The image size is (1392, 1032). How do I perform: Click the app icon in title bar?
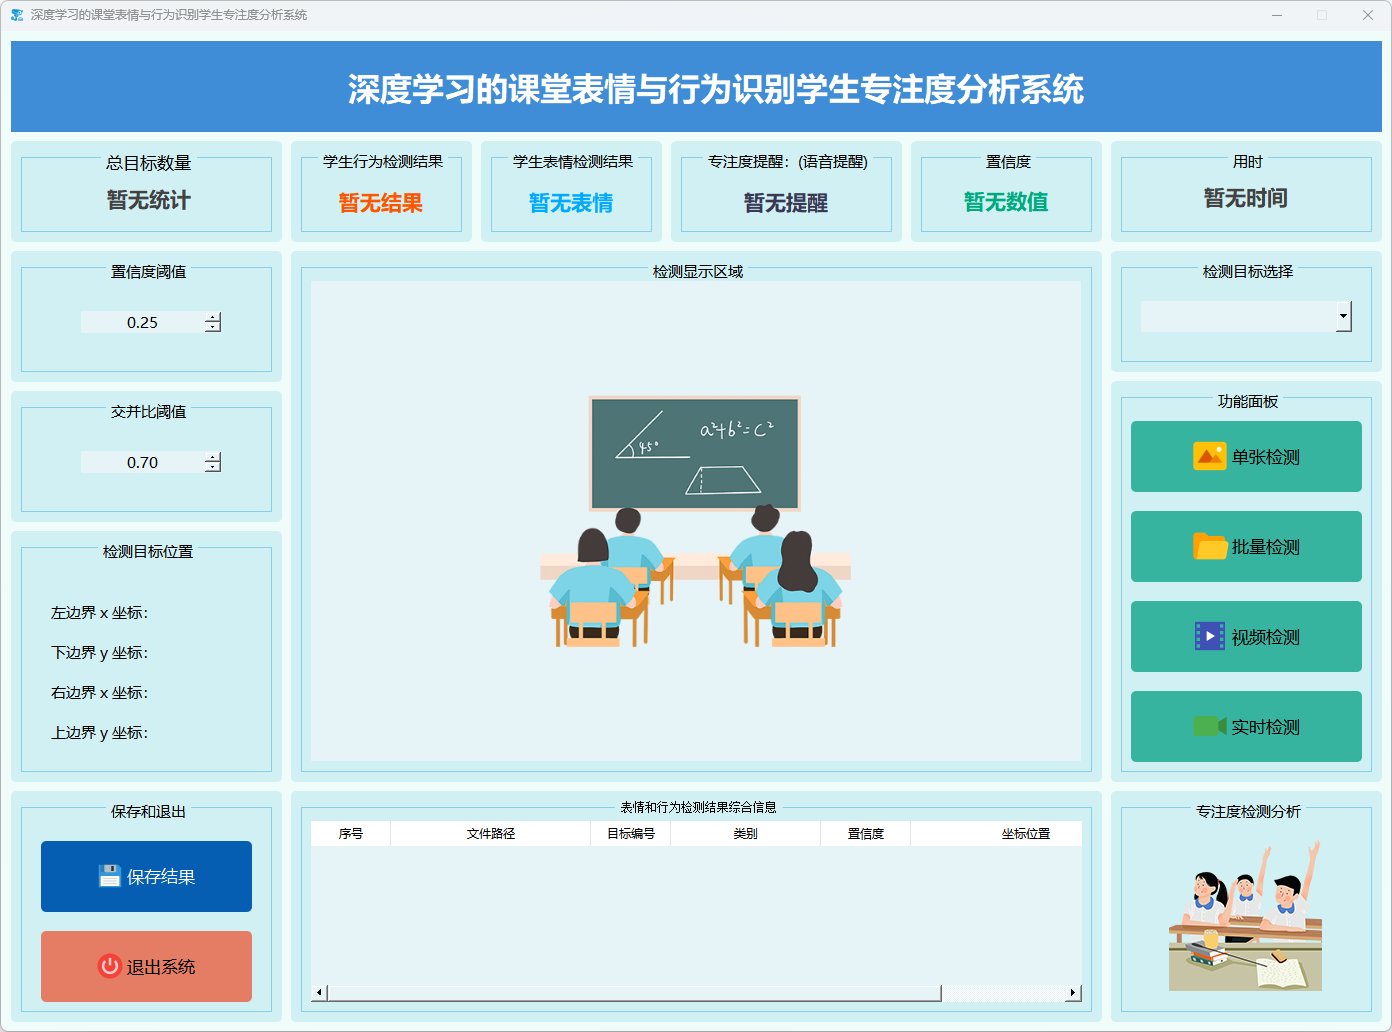(16, 15)
